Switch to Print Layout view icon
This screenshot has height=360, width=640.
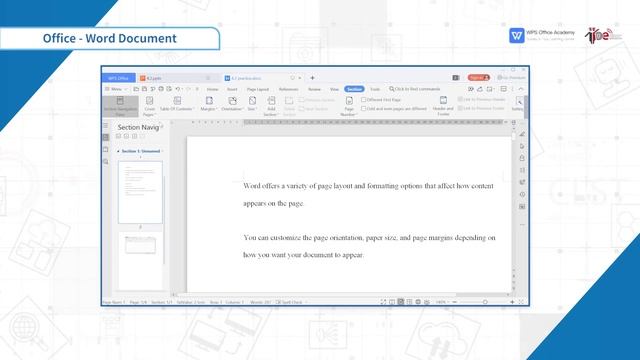coord(401,302)
